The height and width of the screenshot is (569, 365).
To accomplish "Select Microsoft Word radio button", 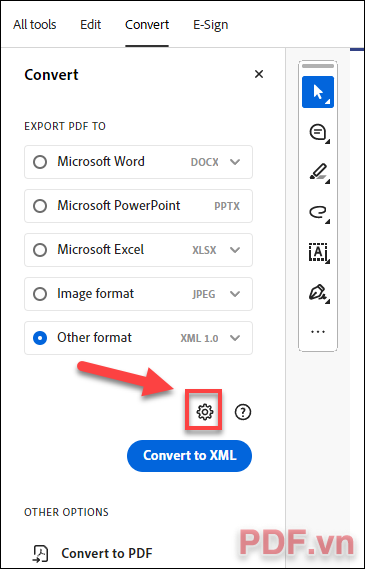I will [x=40, y=162].
